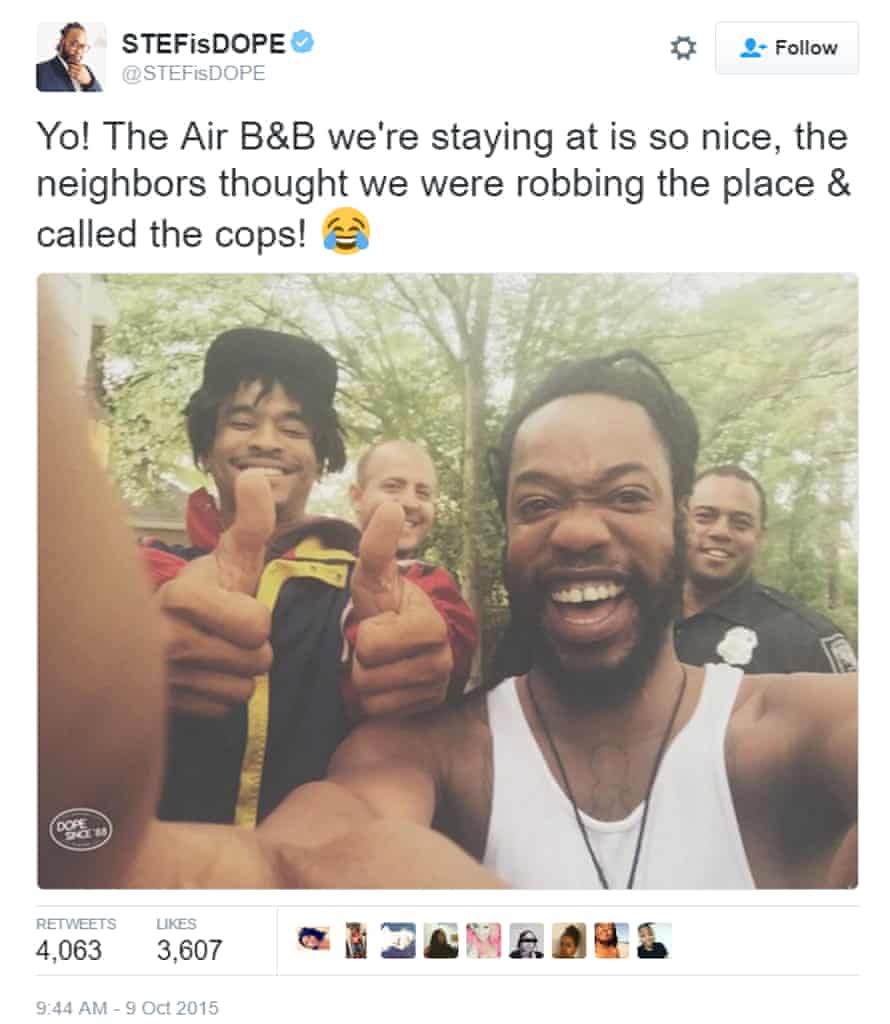Open the @STEFisDOPE handle link
Image resolution: width=890 pixels, height=1024 pixels.
click(x=193, y=73)
